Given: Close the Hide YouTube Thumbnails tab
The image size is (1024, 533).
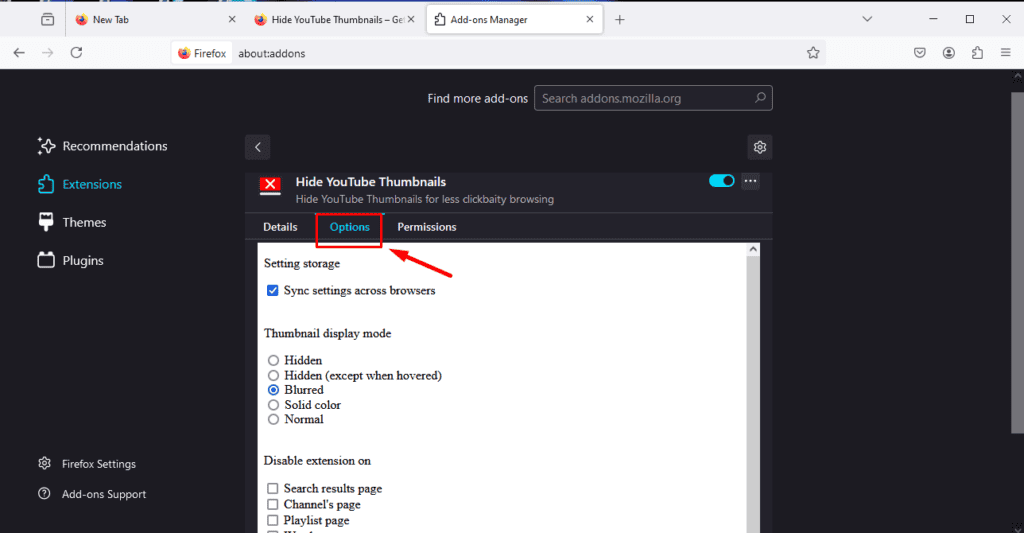Looking at the screenshot, I should (411, 20).
